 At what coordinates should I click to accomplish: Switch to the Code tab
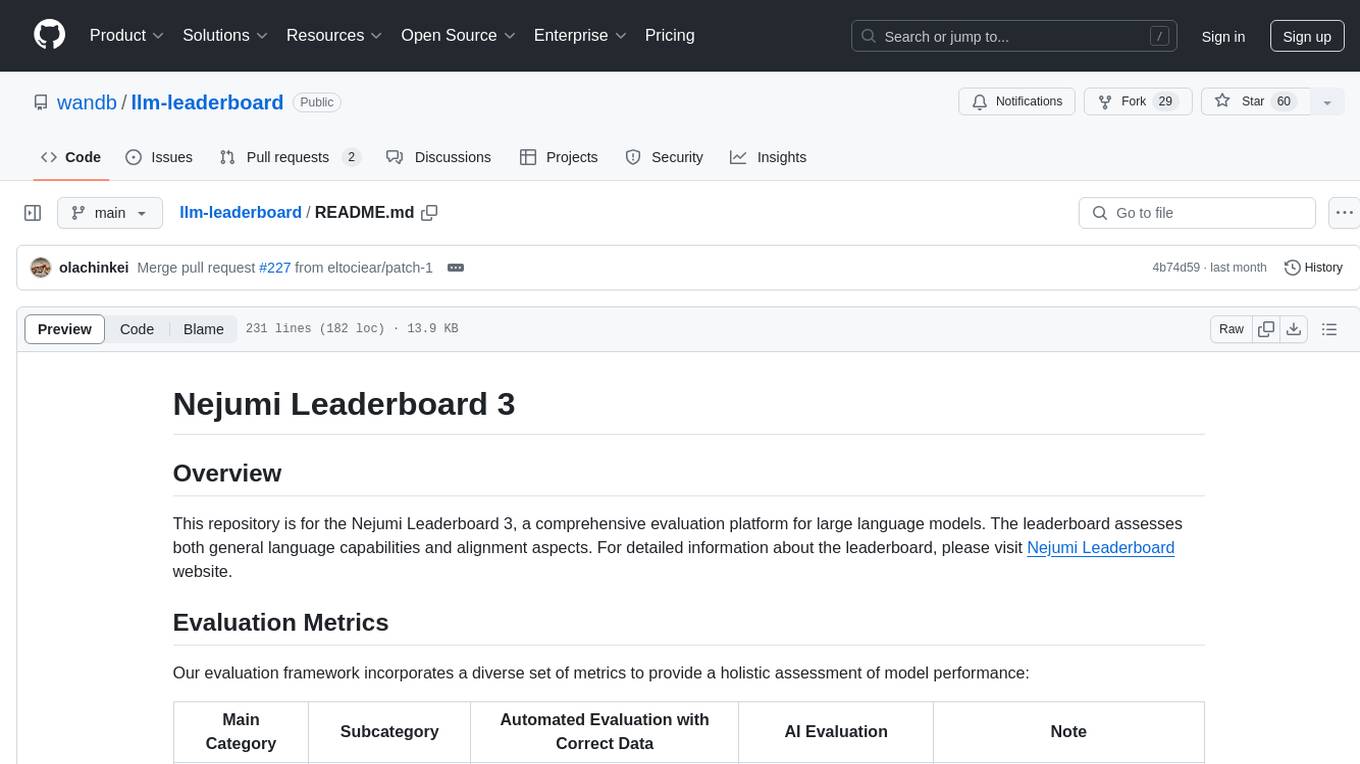[70, 157]
